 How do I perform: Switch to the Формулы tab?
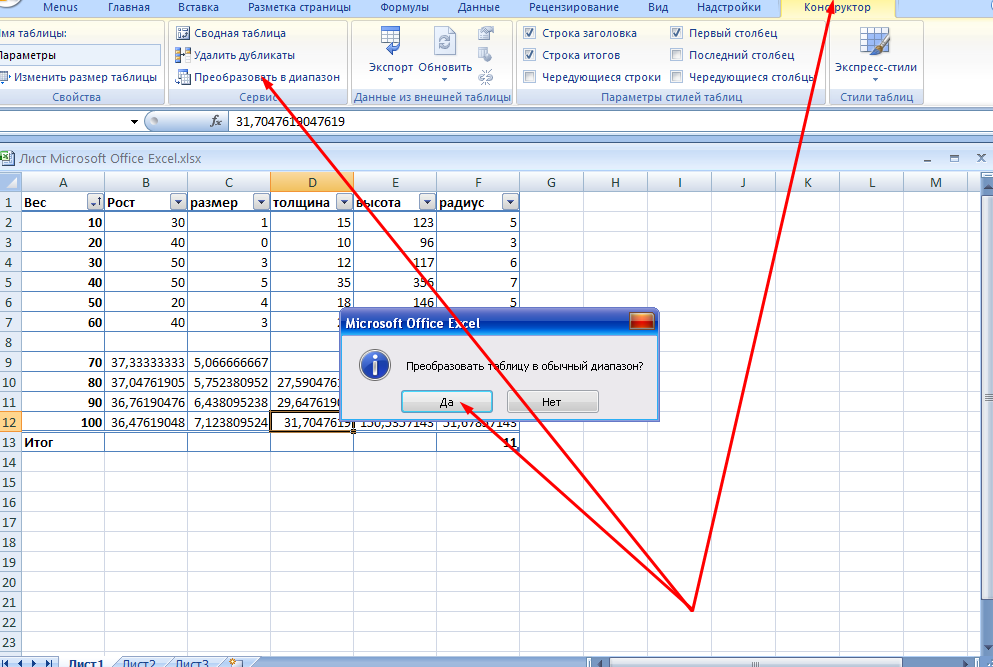[x=404, y=8]
